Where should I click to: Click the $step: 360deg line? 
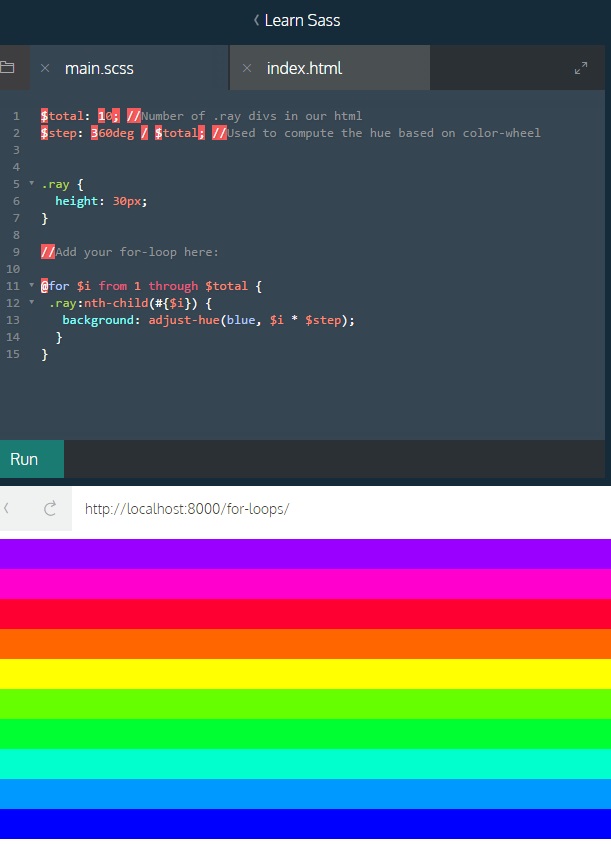tap(290, 133)
